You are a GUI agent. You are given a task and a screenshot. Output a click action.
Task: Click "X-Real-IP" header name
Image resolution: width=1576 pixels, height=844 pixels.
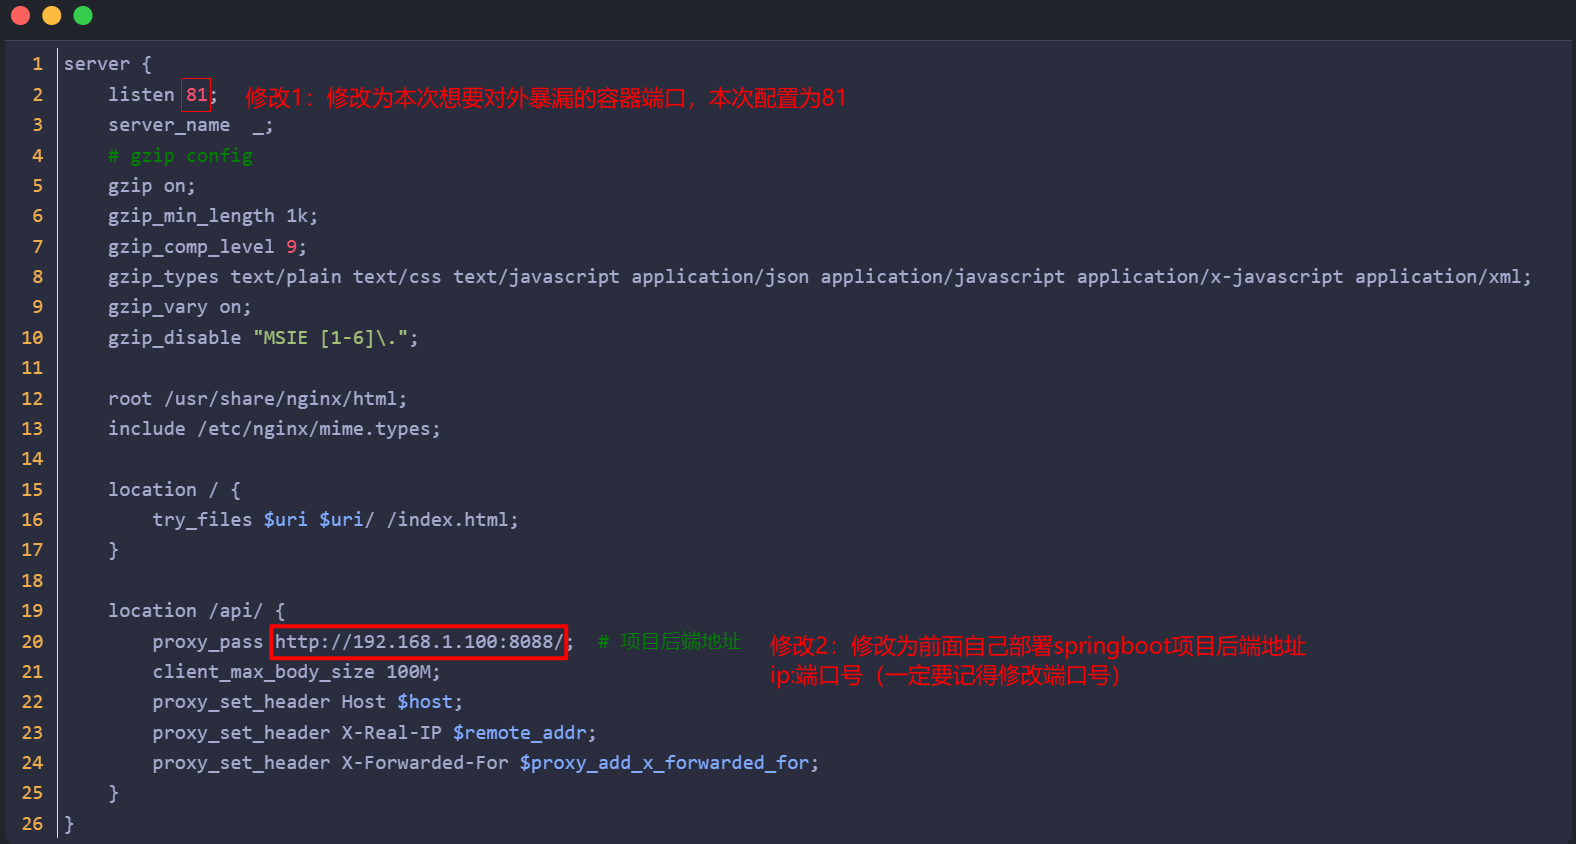tap(391, 733)
